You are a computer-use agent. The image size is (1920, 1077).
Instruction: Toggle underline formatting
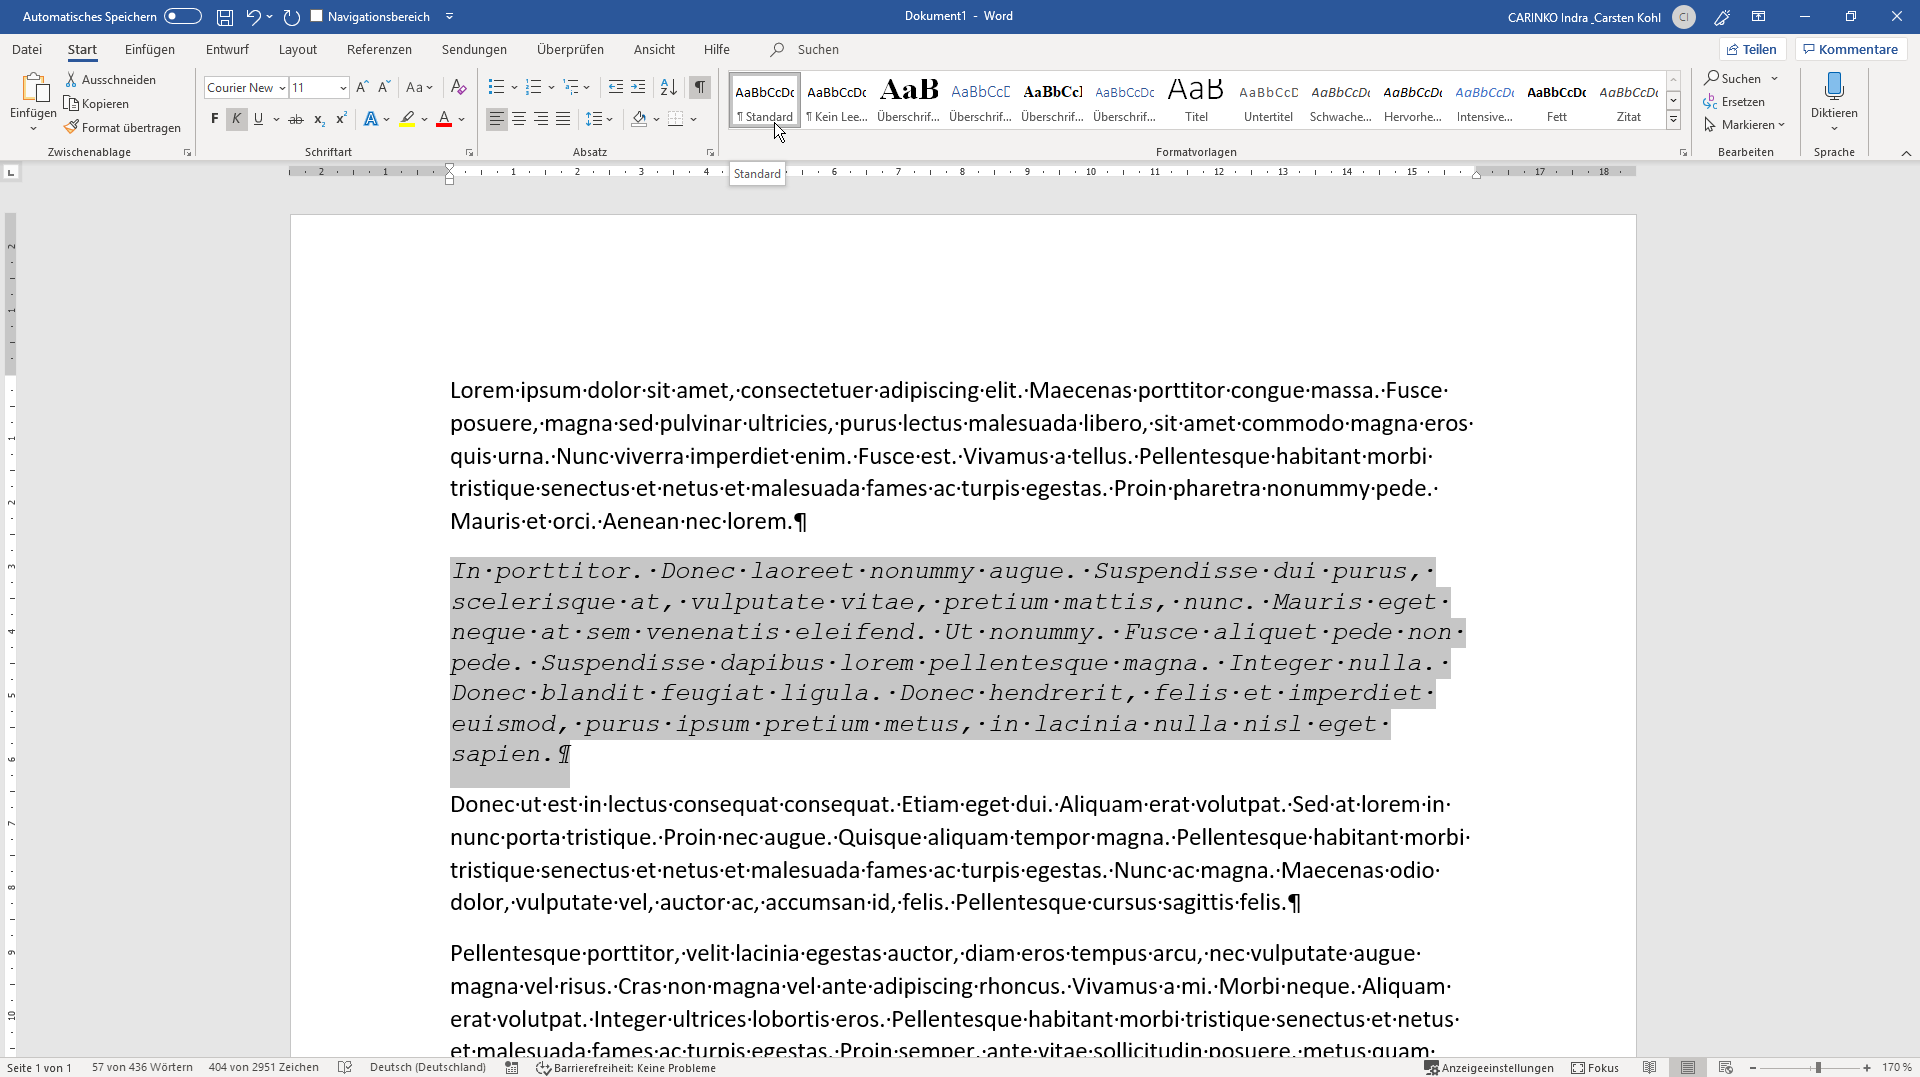click(258, 119)
